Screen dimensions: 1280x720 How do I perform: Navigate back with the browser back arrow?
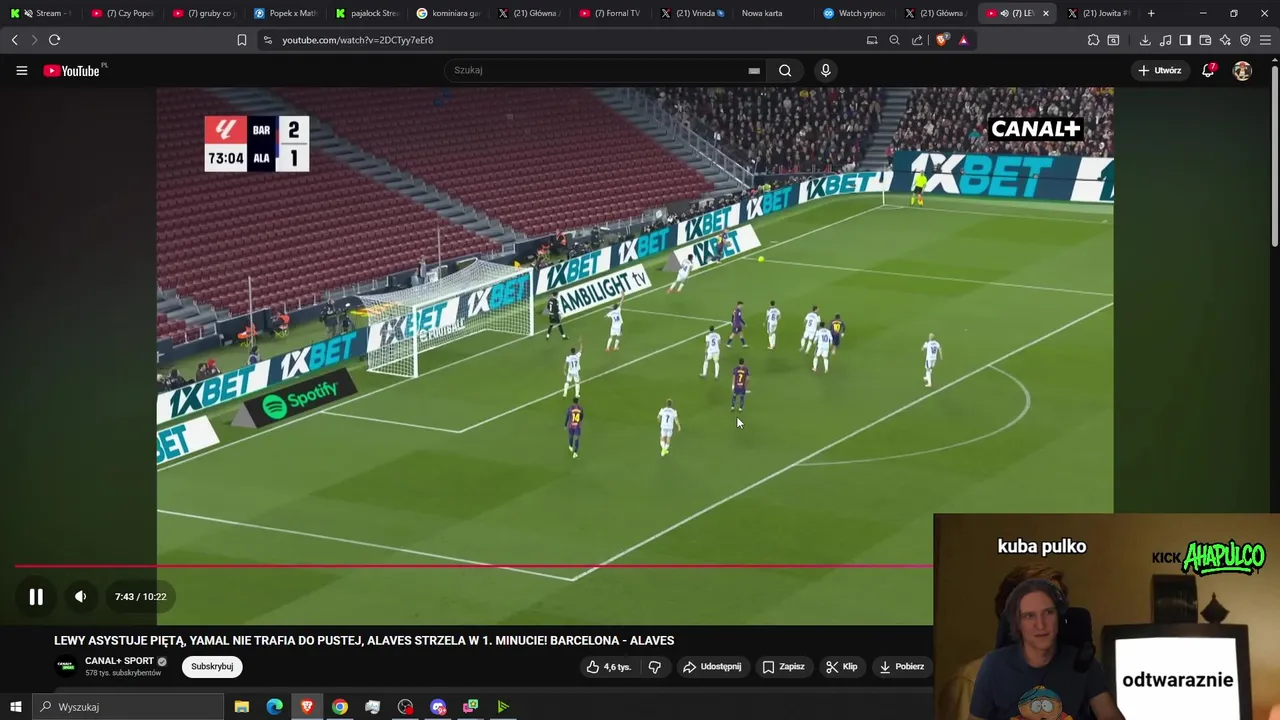coord(14,40)
